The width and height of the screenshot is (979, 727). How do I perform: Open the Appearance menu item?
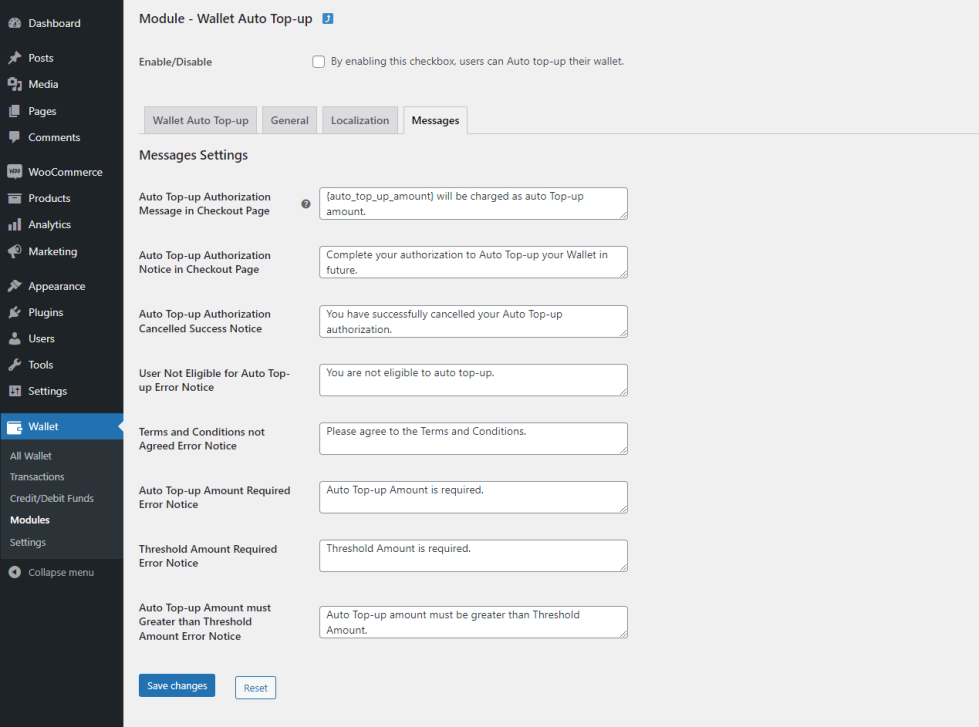[x=57, y=286]
